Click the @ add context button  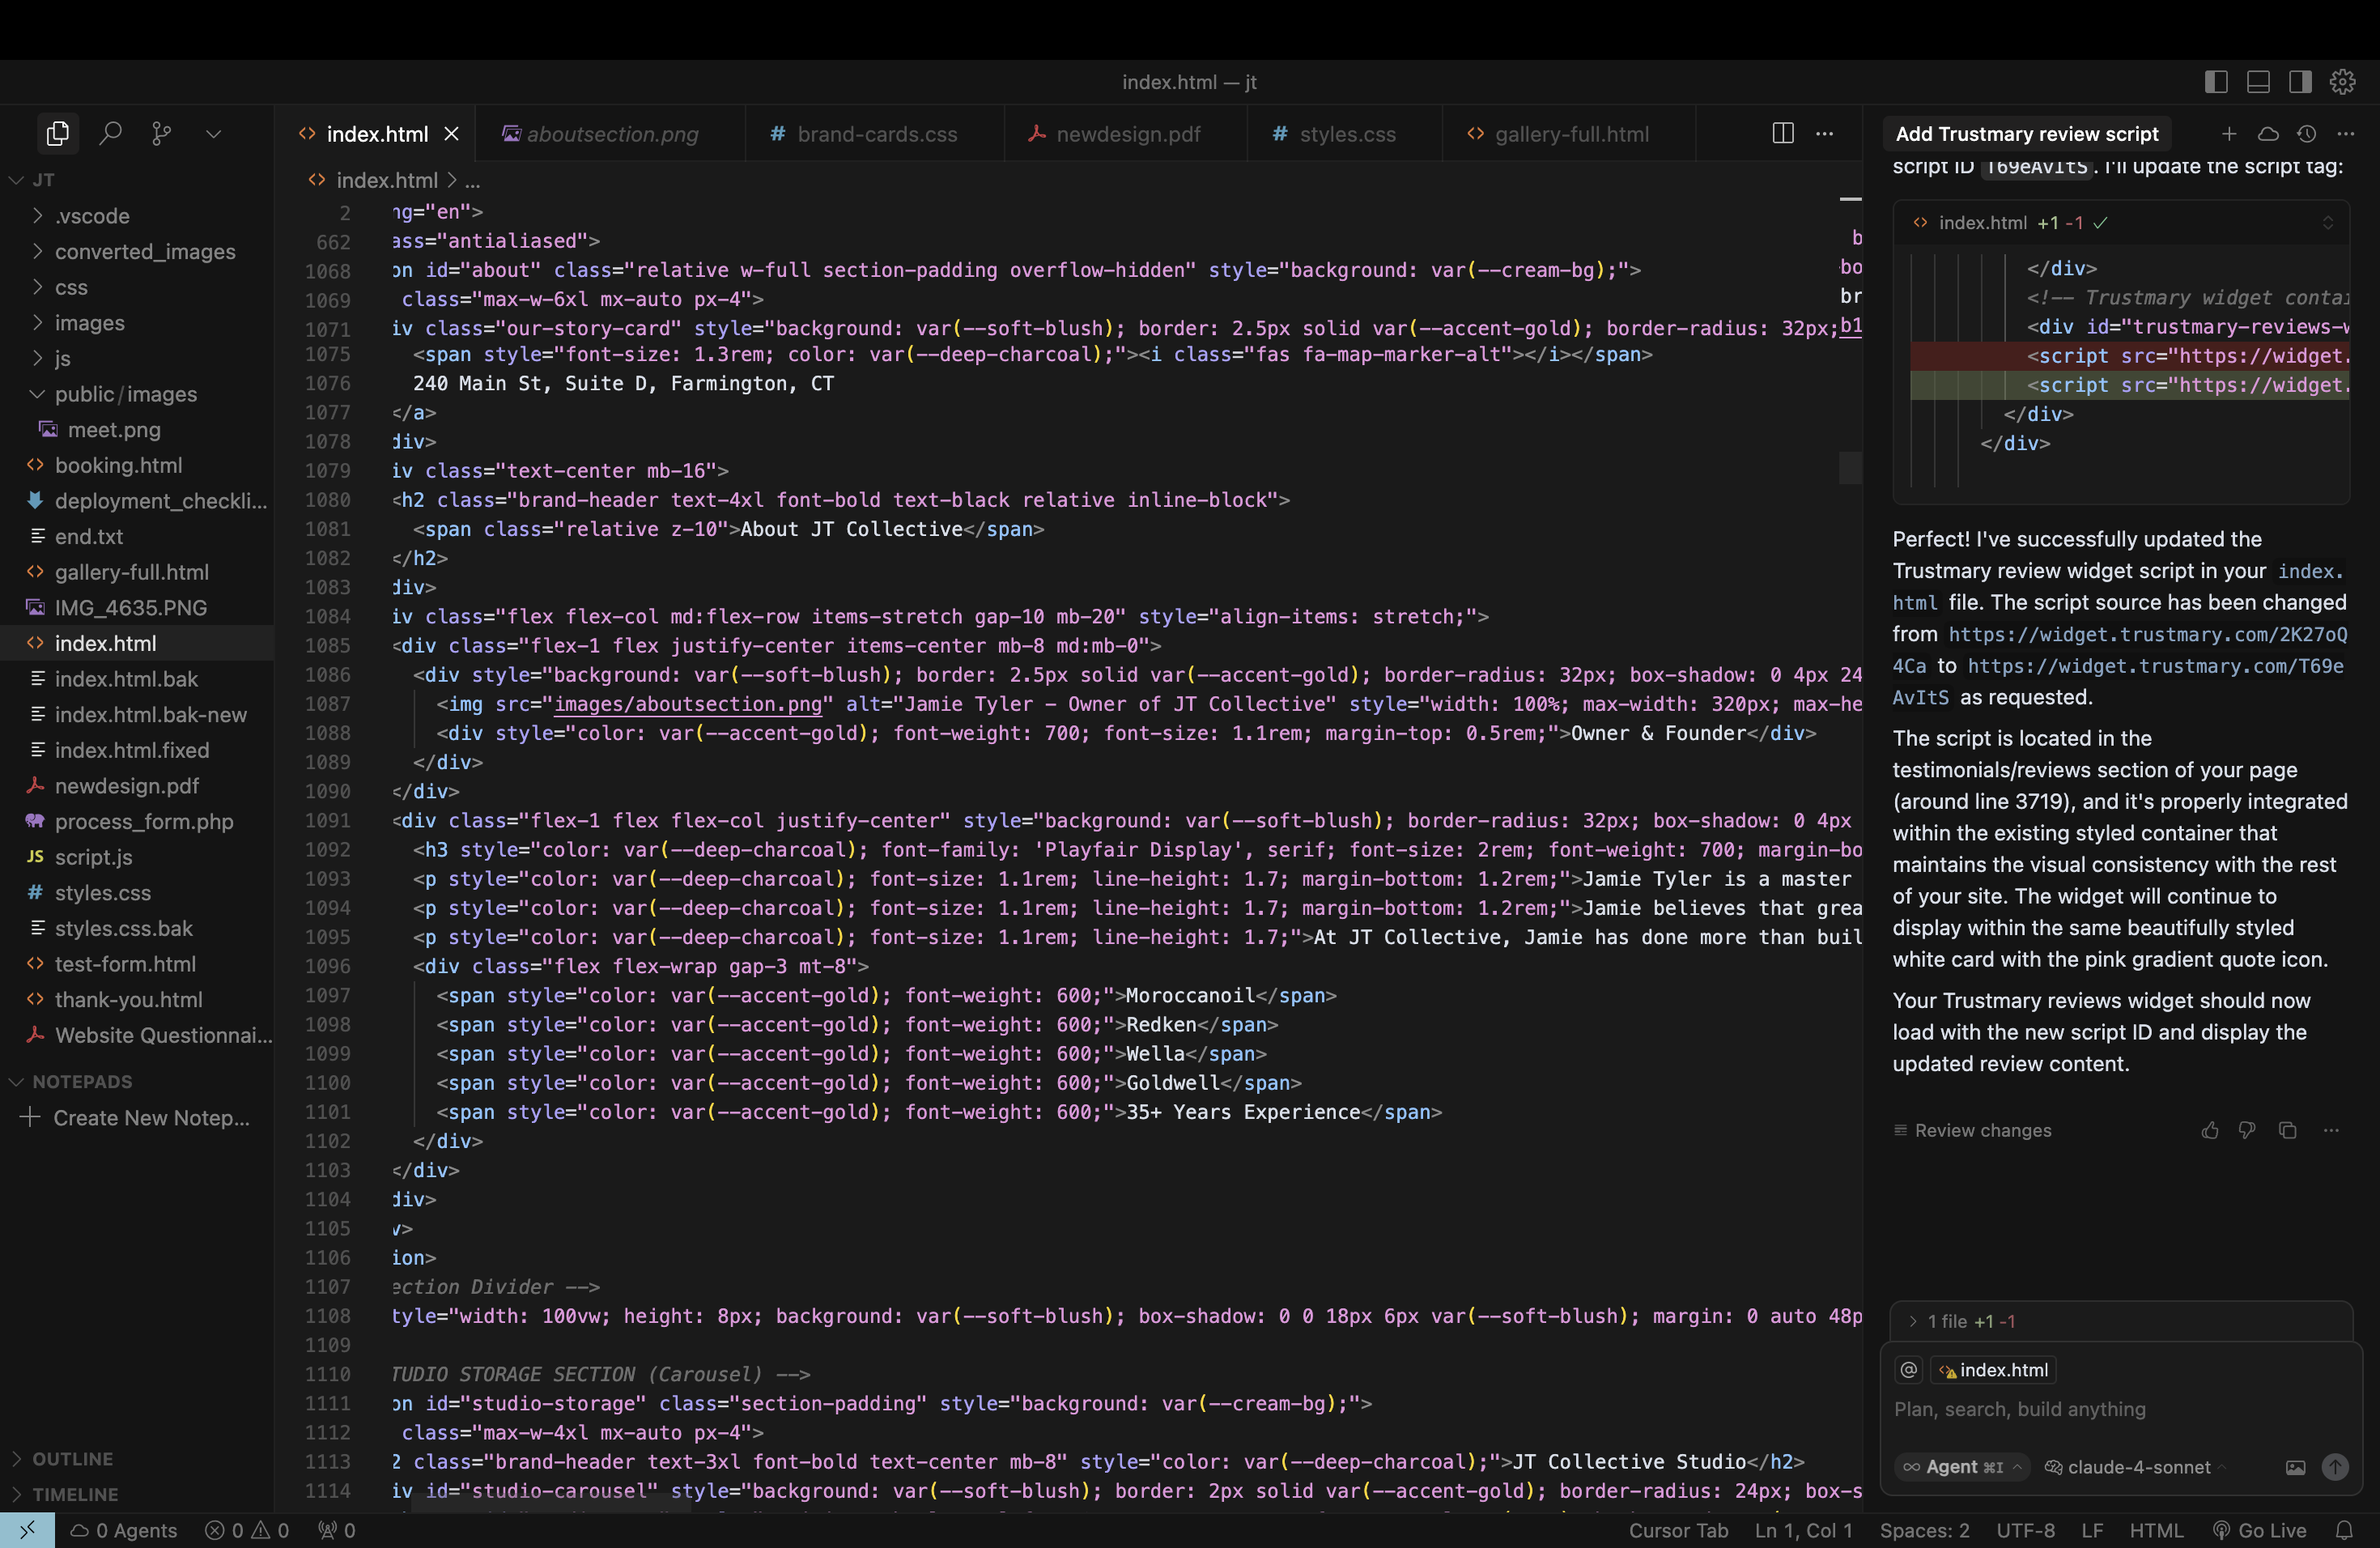pyautogui.click(x=1908, y=1370)
